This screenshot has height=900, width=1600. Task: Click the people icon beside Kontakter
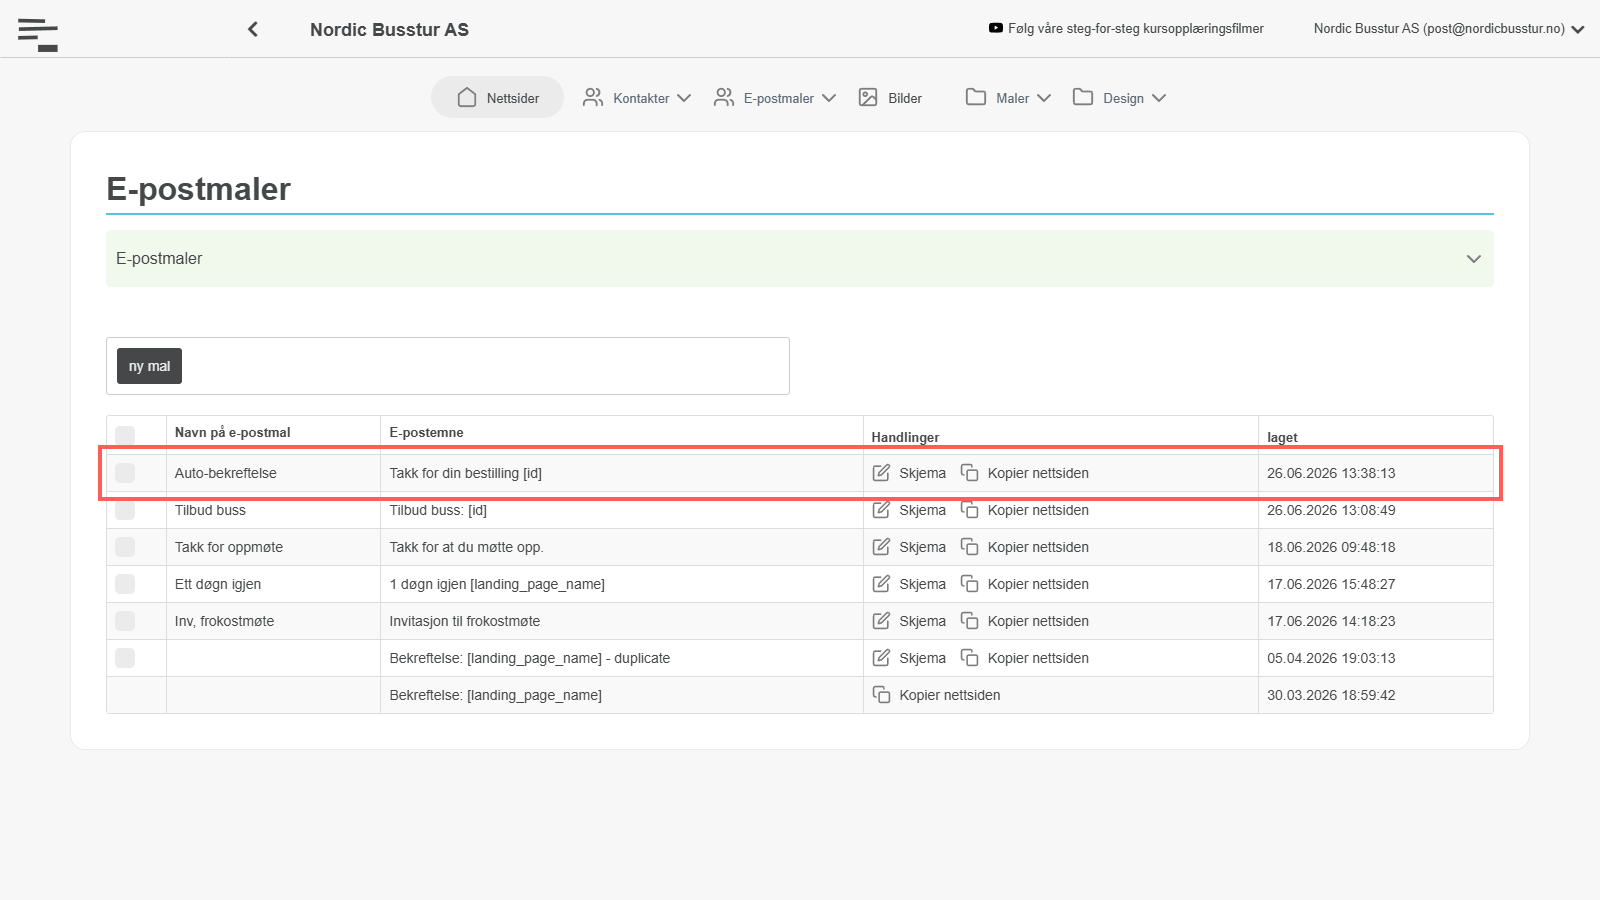593,97
